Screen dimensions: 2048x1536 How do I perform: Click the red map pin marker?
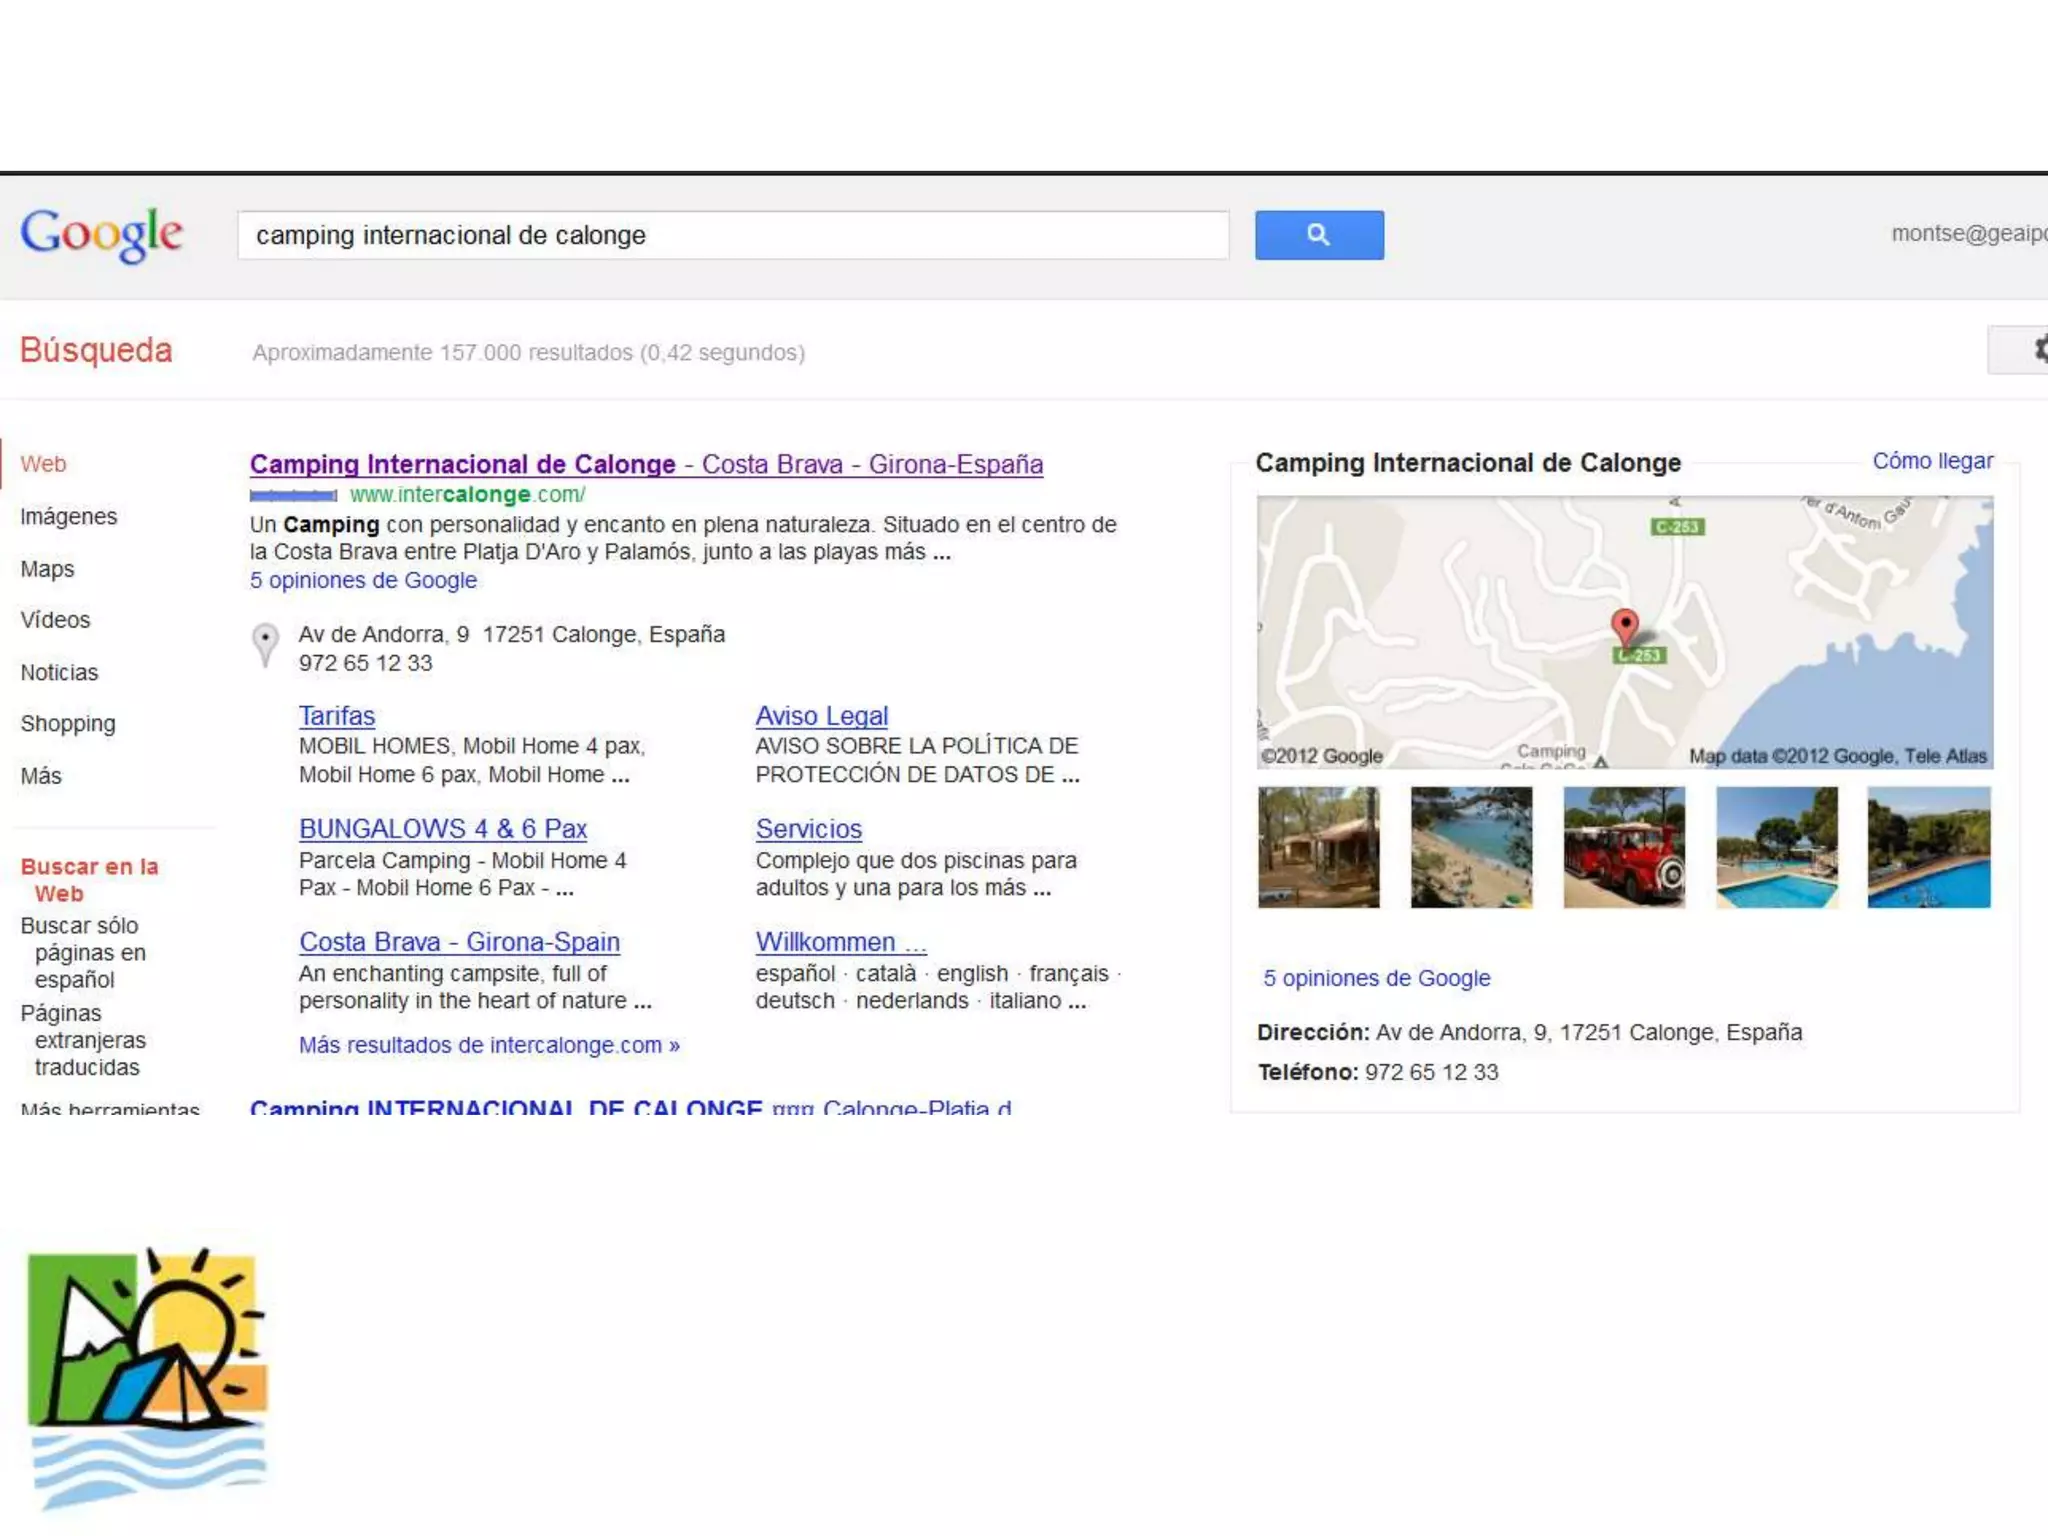pos(1625,627)
